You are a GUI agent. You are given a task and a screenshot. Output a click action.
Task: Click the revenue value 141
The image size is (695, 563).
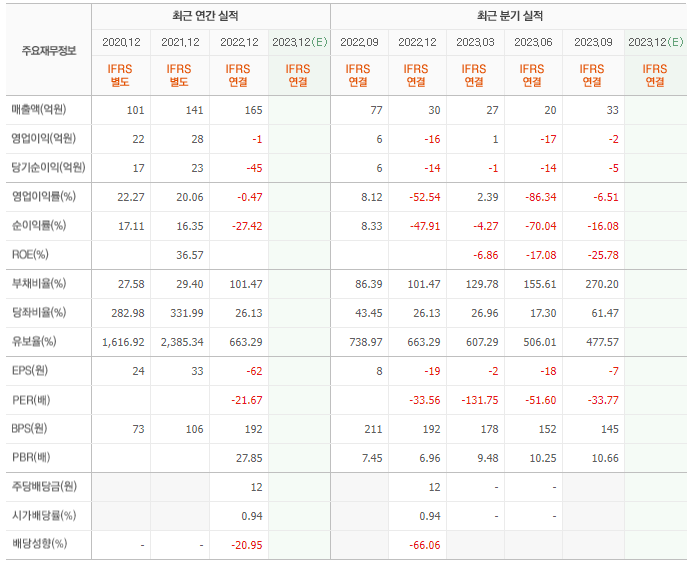click(195, 110)
